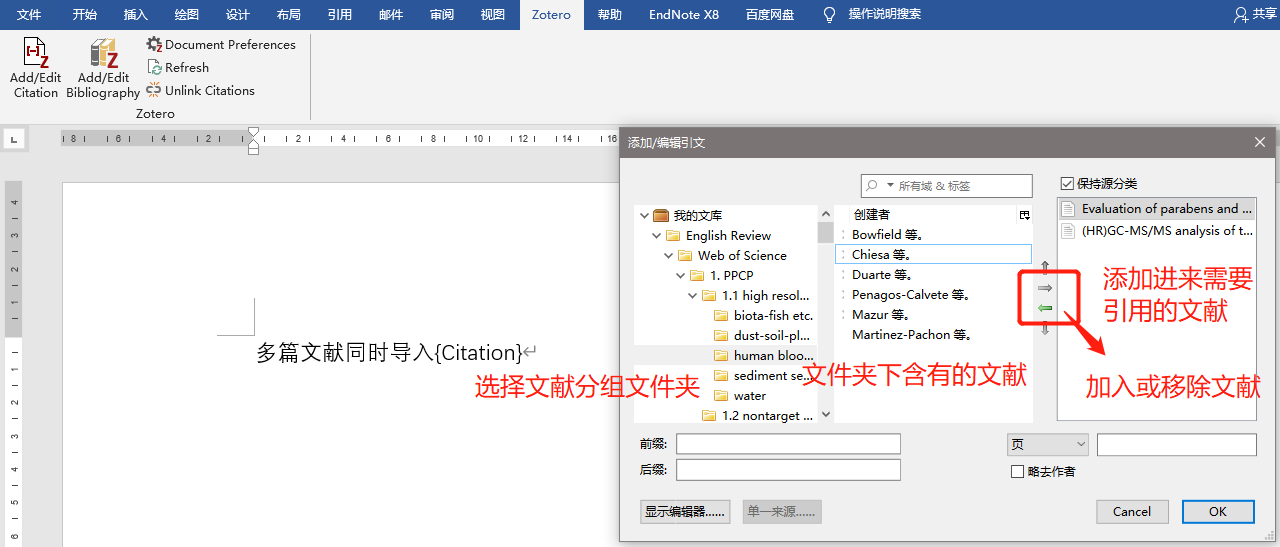Click the Cancel button
1280x547 pixels.
tap(1132, 512)
